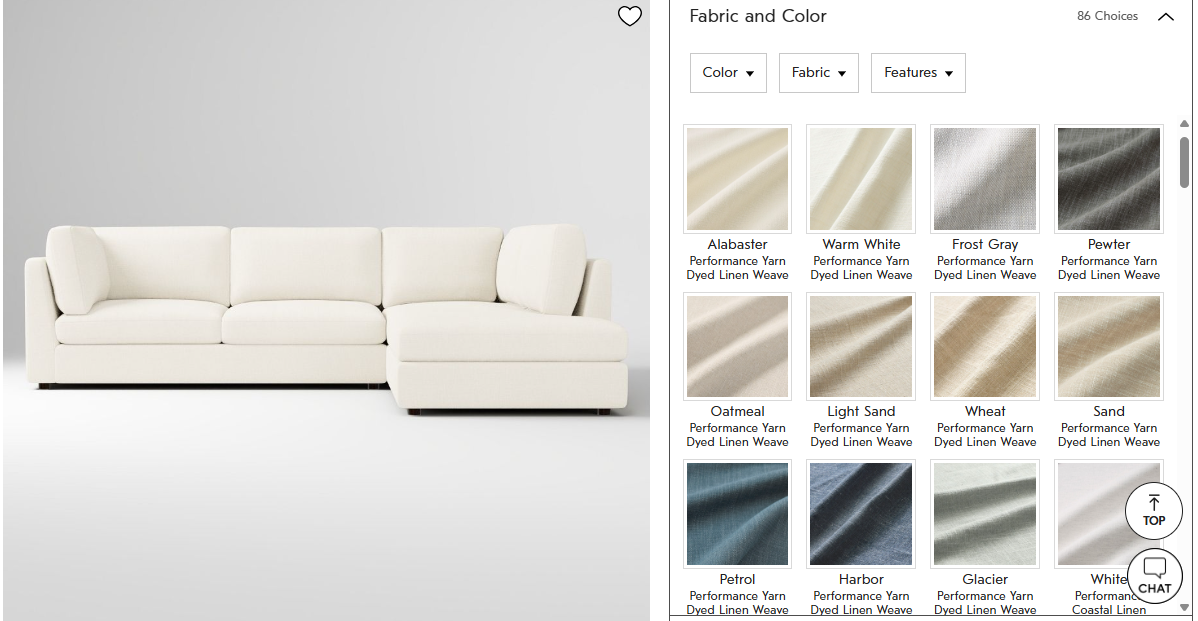Select the Petrol fabric swatch

(737, 514)
